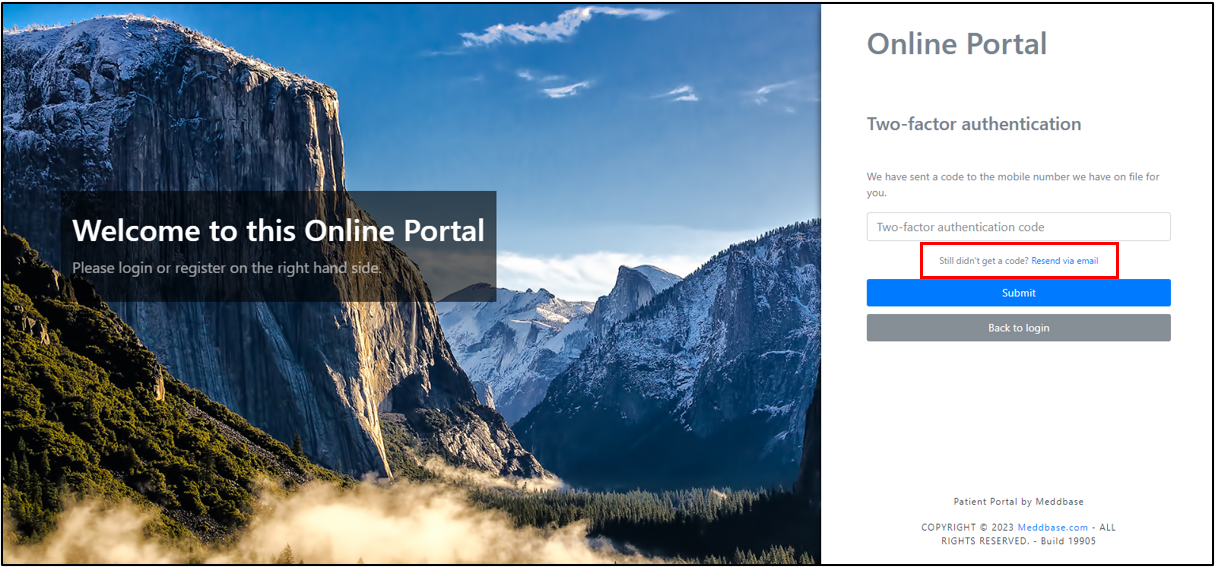This screenshot has width=1216, height=569.
Task: Click the Two-factor authentication code field
Action: pyautogui.click(x=1018, y=227)
